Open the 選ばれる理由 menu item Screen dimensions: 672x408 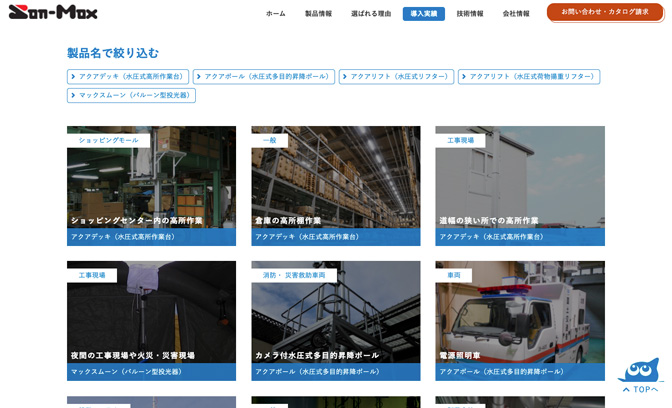pos(371,14)
